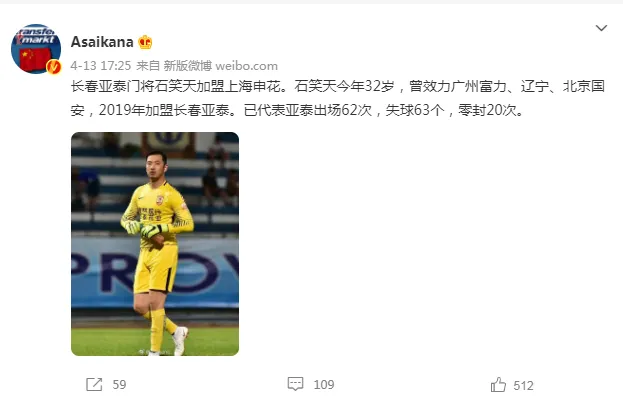Click the watermark at the photo bottom

(155, 352)
